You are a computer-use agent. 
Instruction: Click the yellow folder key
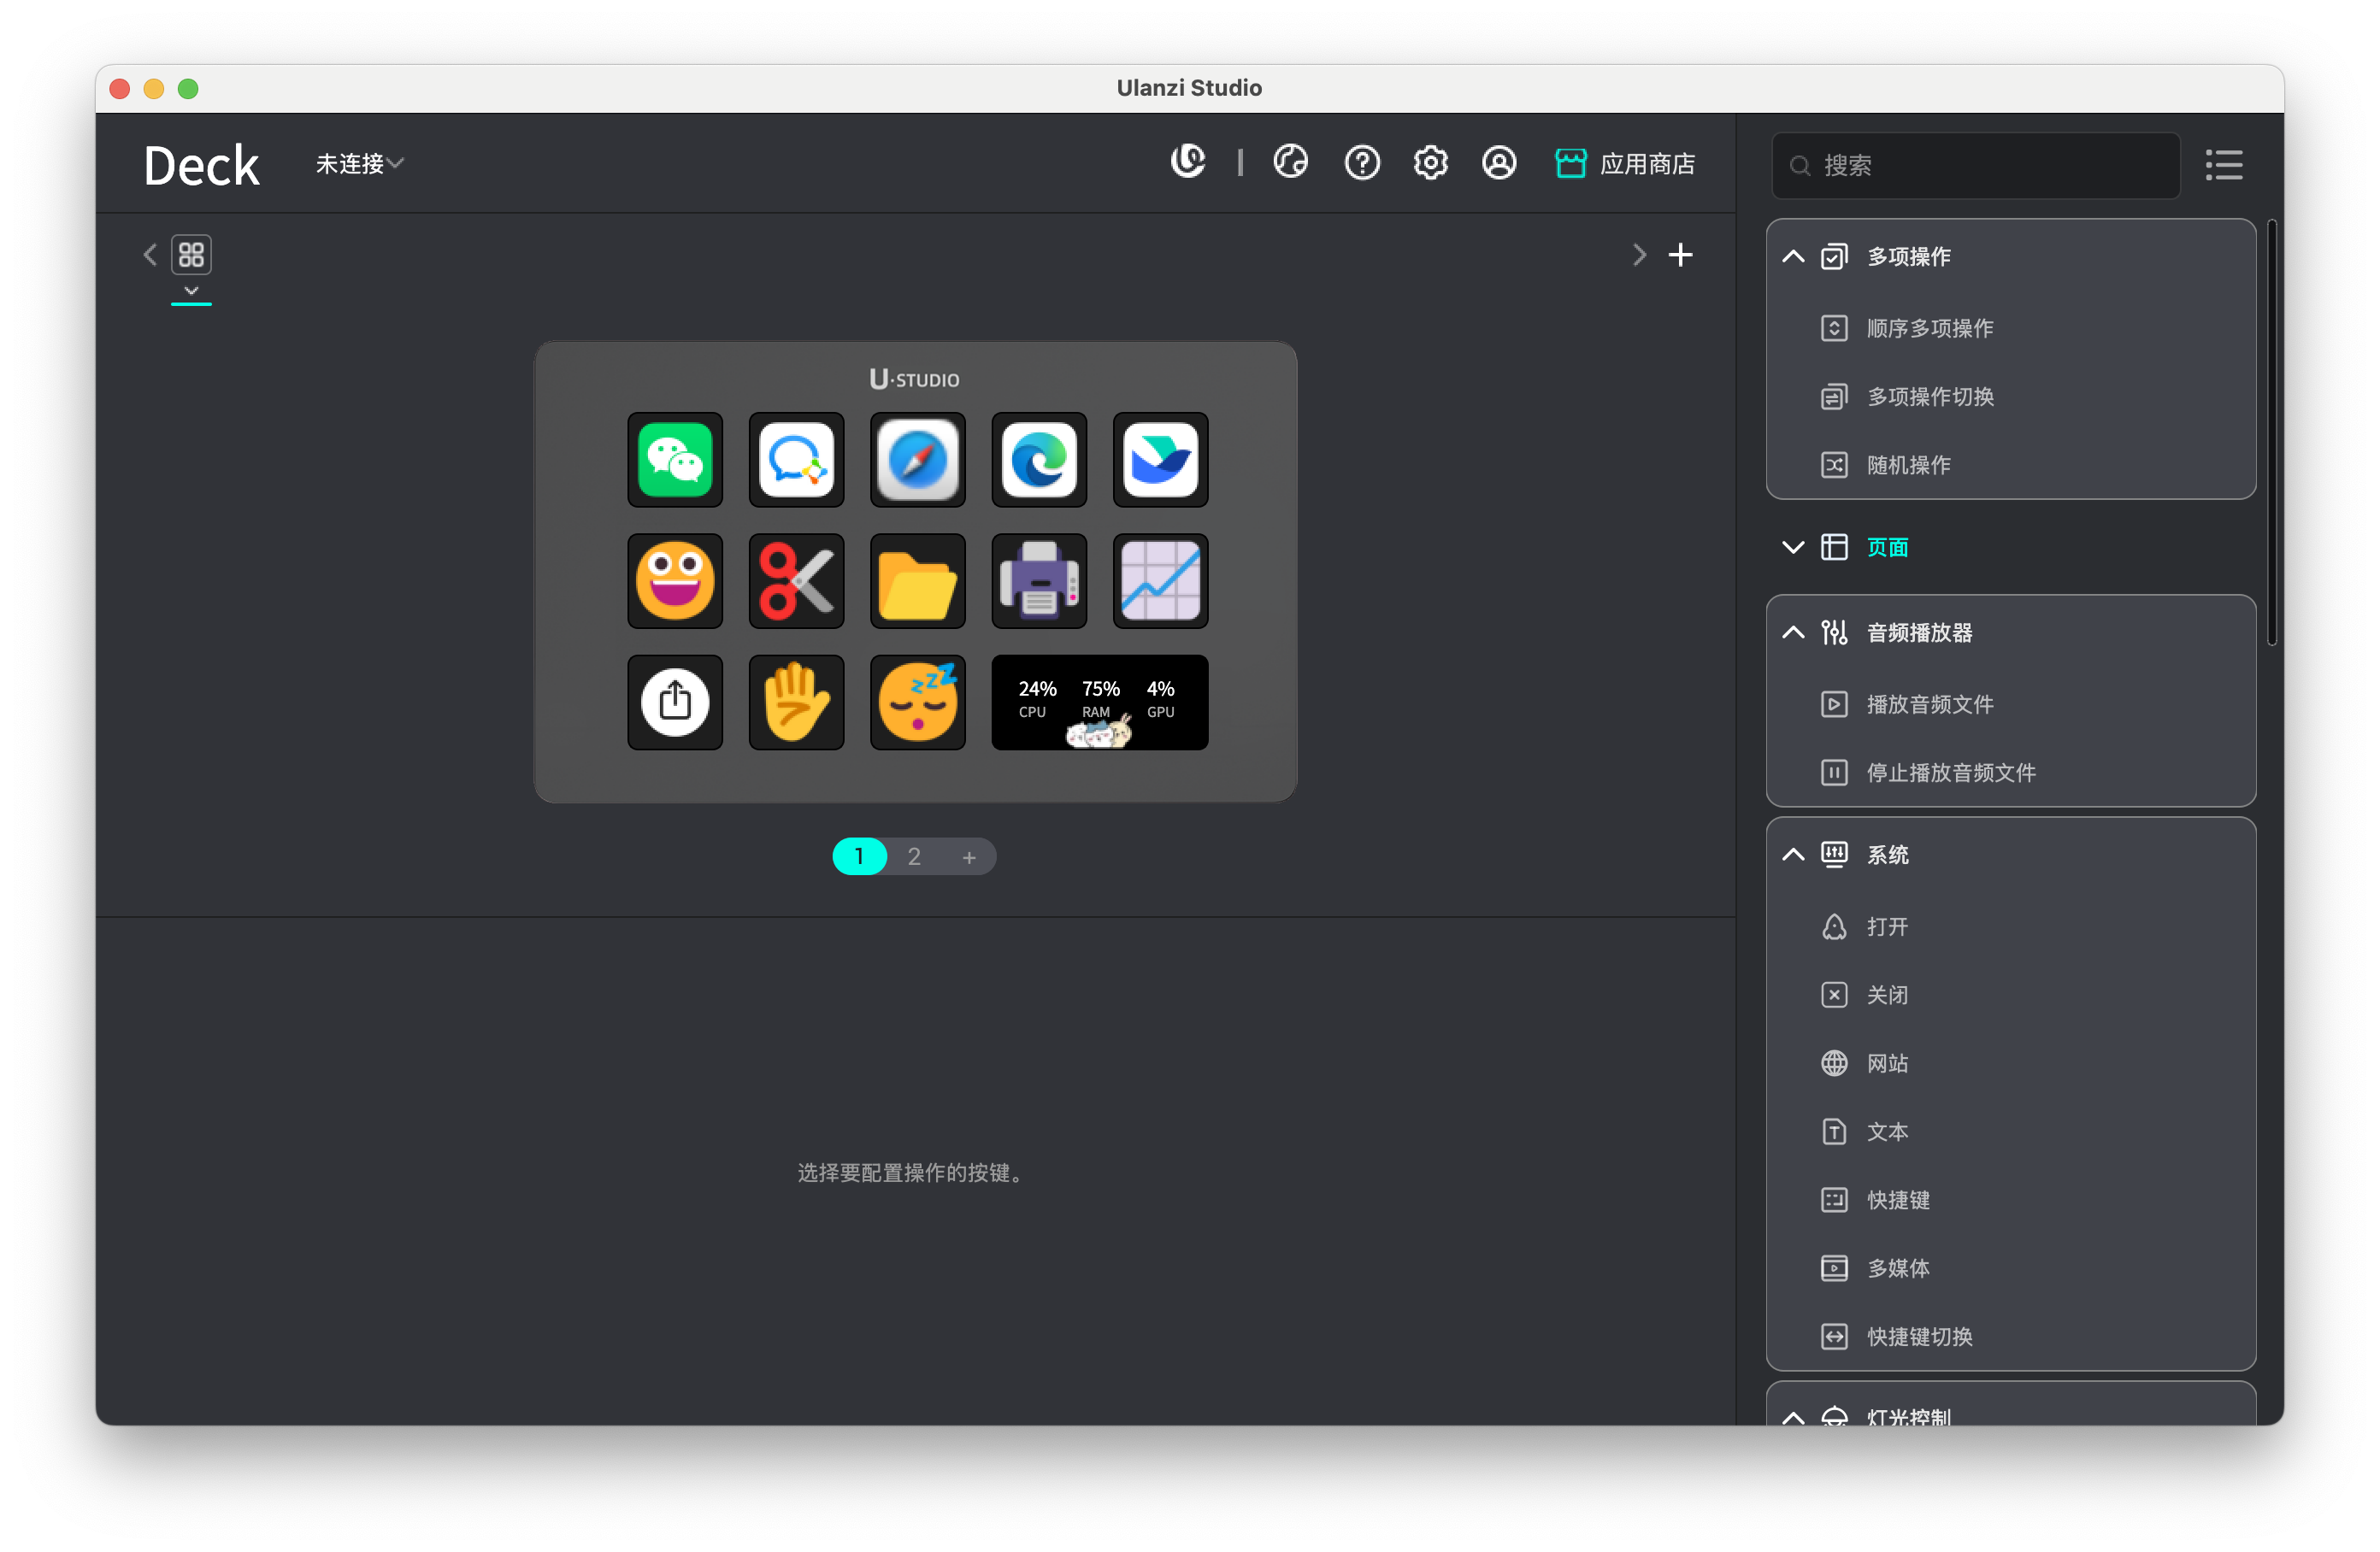point(917,581)
